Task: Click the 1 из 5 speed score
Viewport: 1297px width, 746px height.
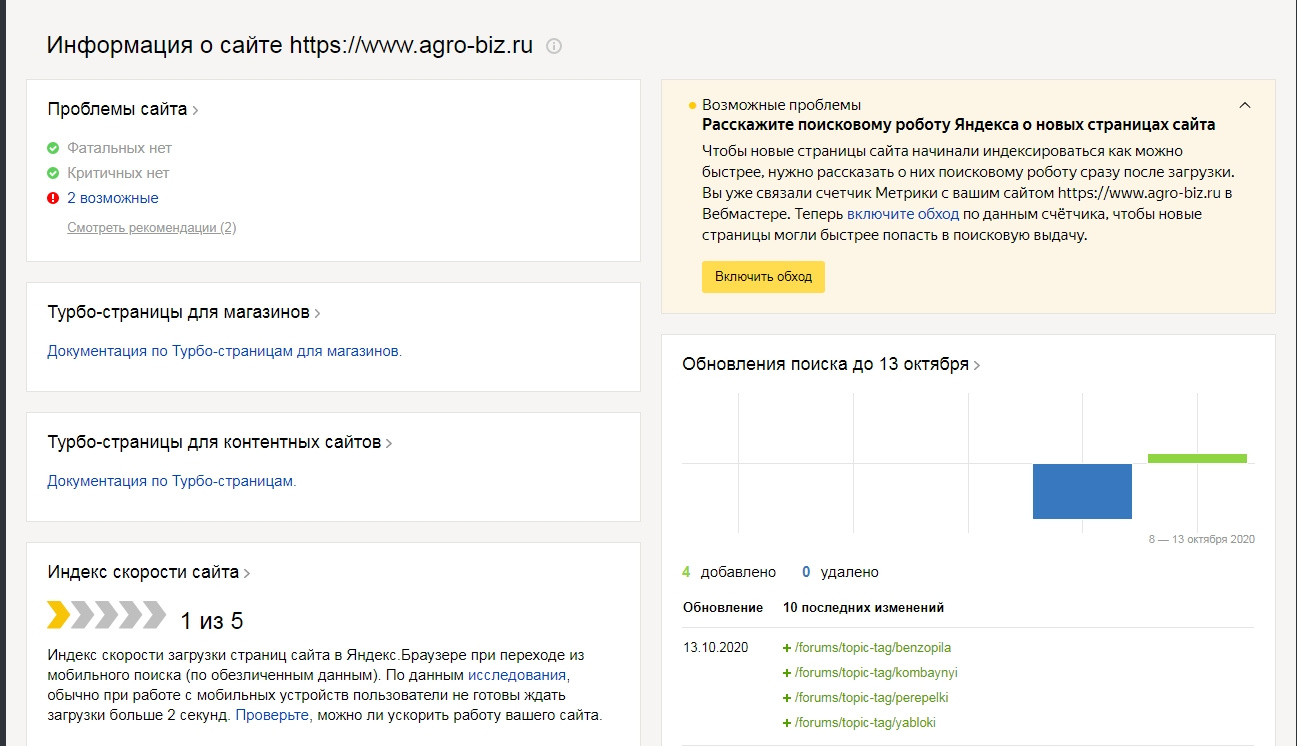Action: [212, 620]
